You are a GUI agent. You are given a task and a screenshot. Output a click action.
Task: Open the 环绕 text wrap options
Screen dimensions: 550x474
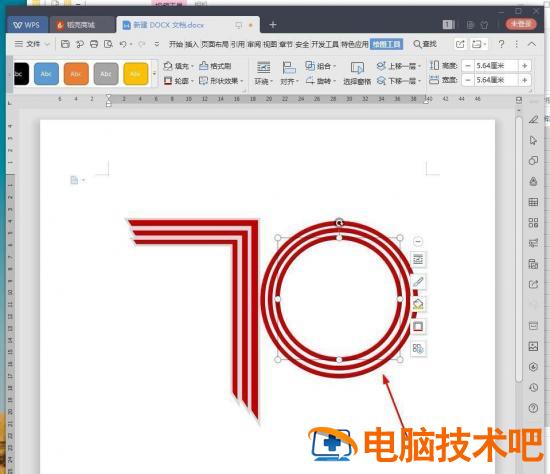point(263,73)
